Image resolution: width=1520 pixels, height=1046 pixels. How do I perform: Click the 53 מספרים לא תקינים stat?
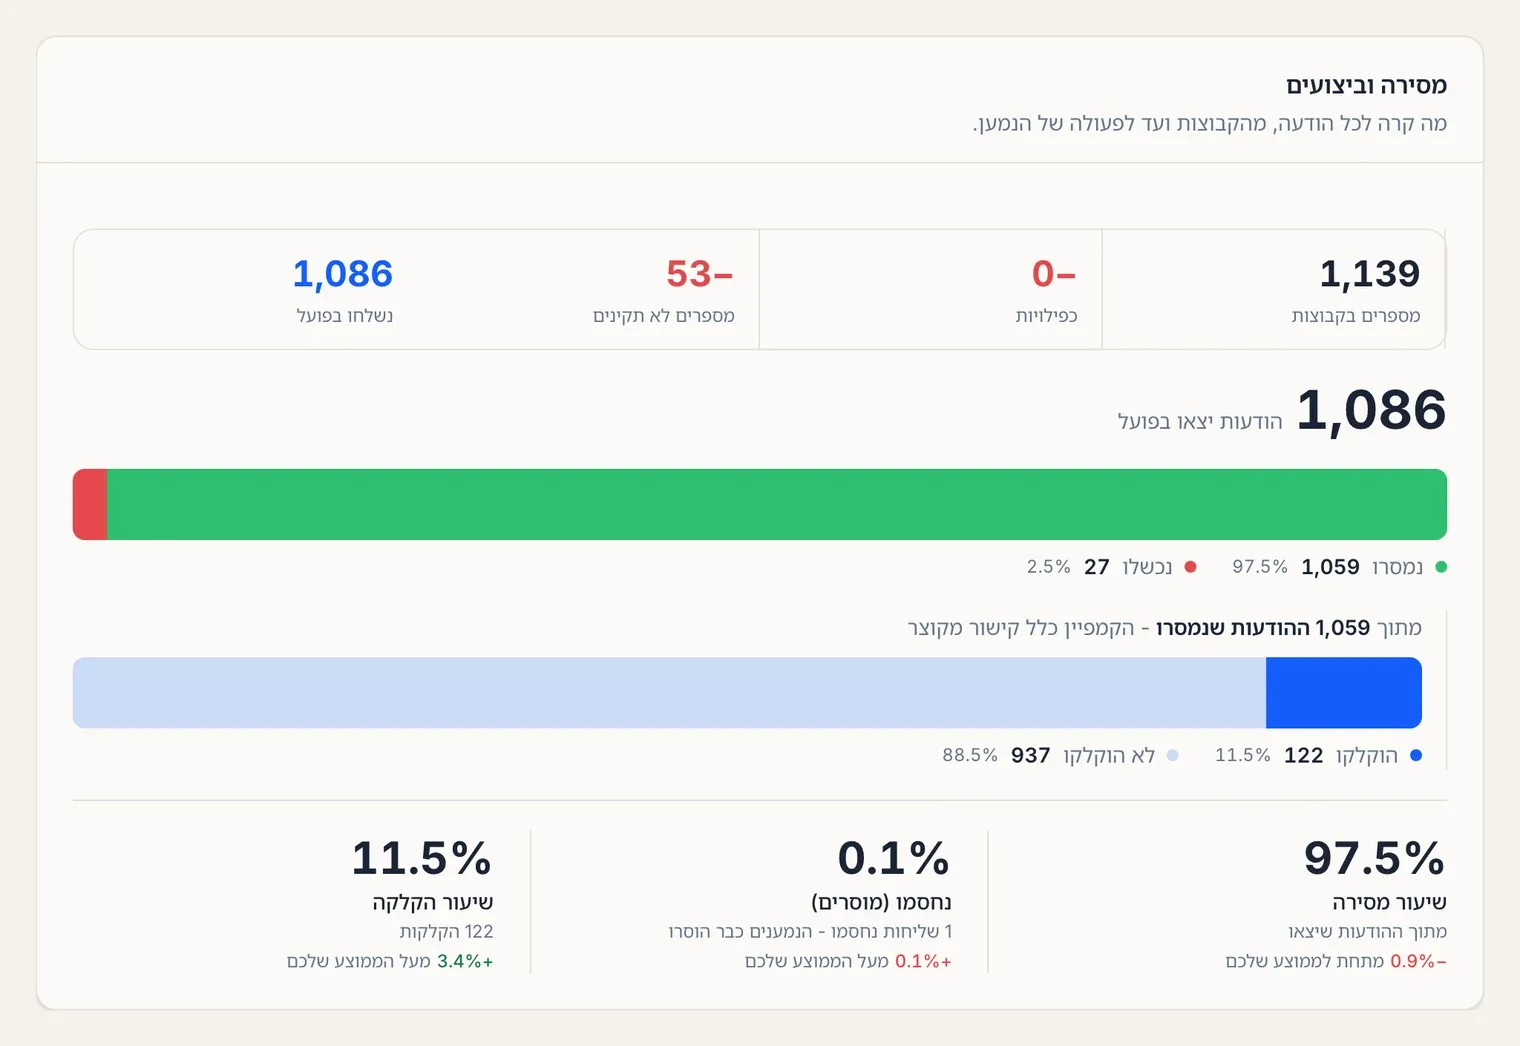[x=663, y=290]
